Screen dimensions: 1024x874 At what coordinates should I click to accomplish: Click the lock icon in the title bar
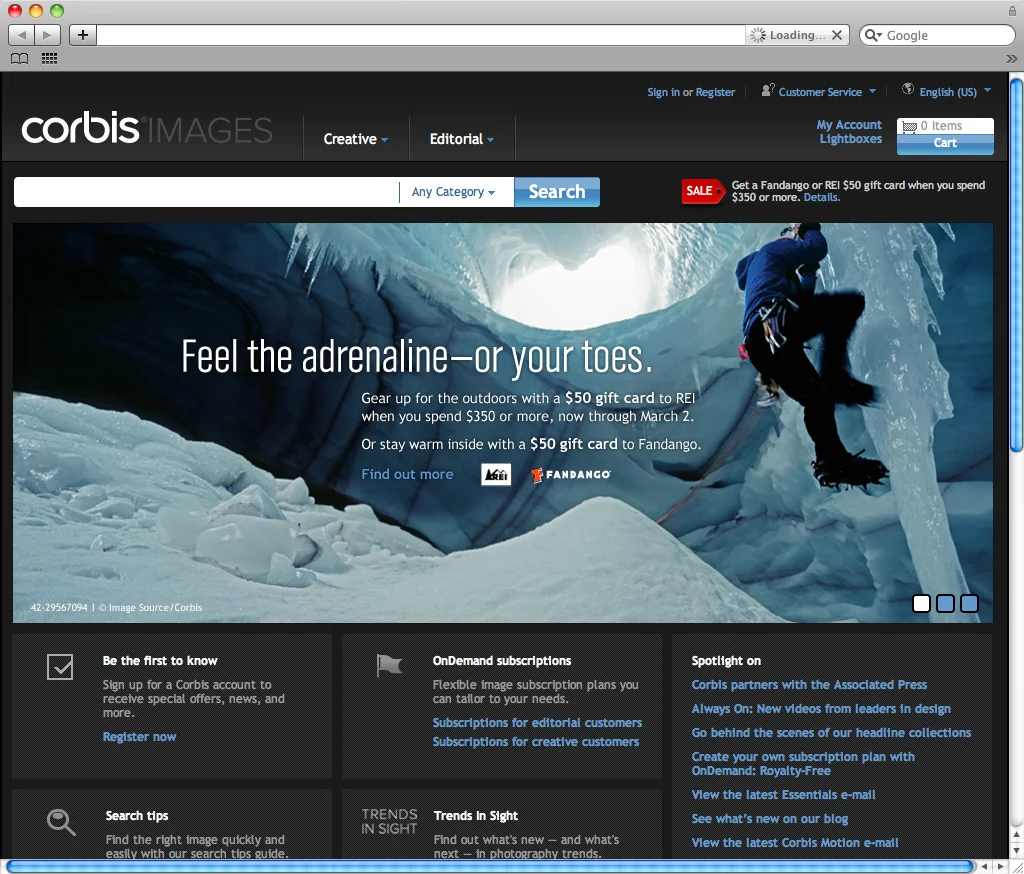point(1012,11)
